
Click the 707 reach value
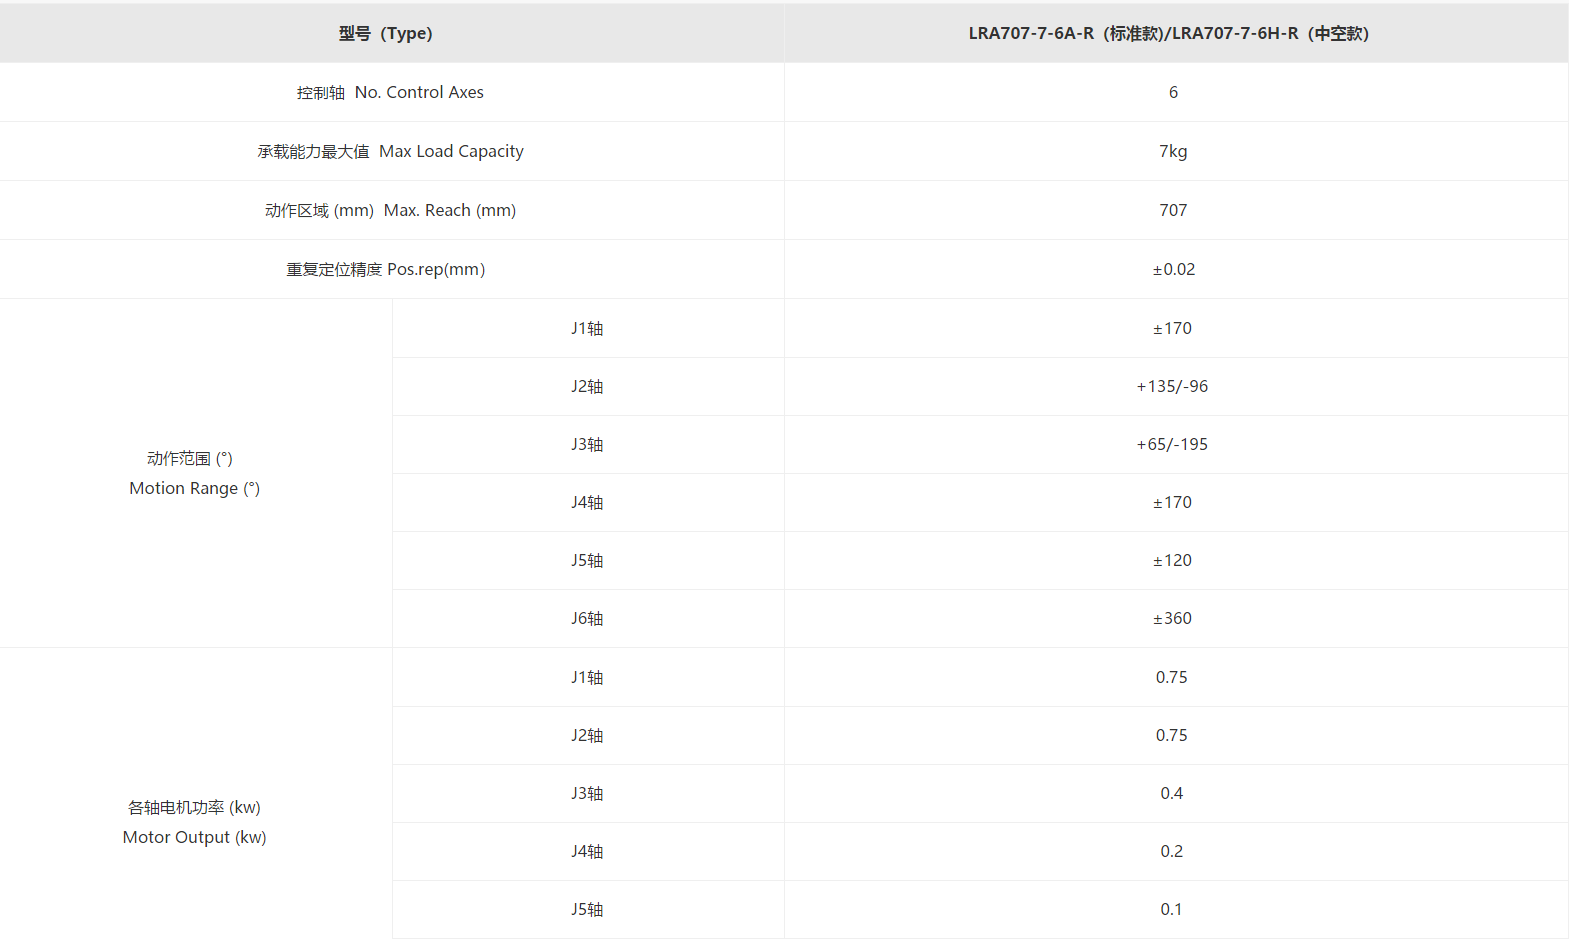coord(1173,211)
